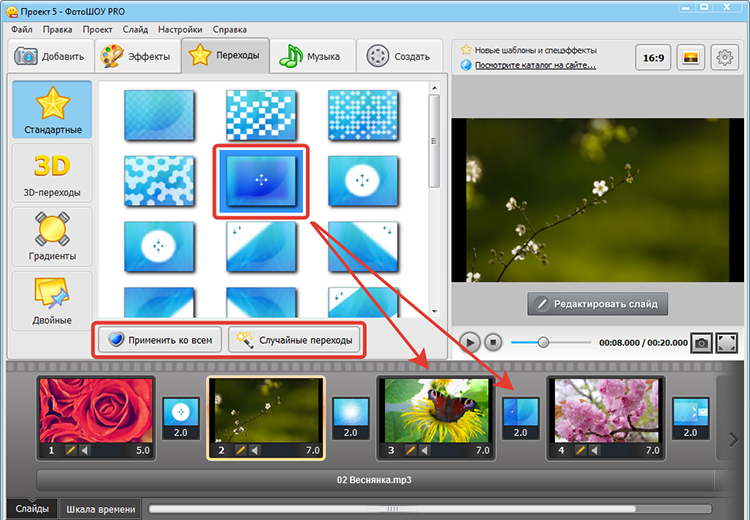Switch to the Добавить tab
This screenshot has width=750, height=520.
[x=50, y=56]
